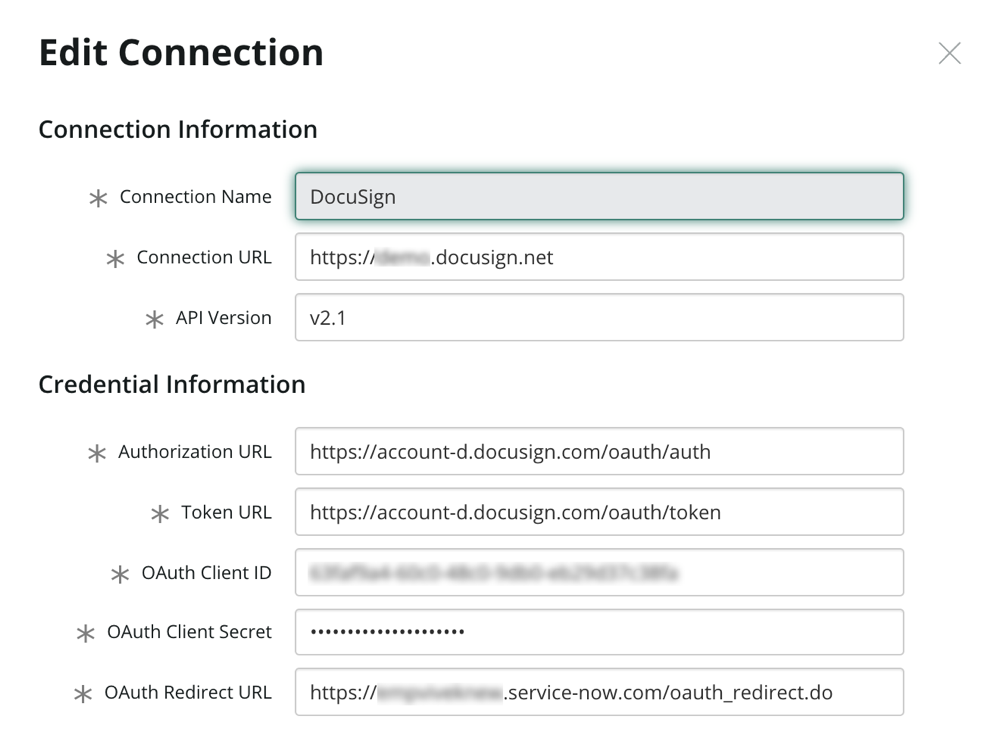Click the Credential Information section heading
The width and height of the screenshot is (1000, 754).
[172, 385]
